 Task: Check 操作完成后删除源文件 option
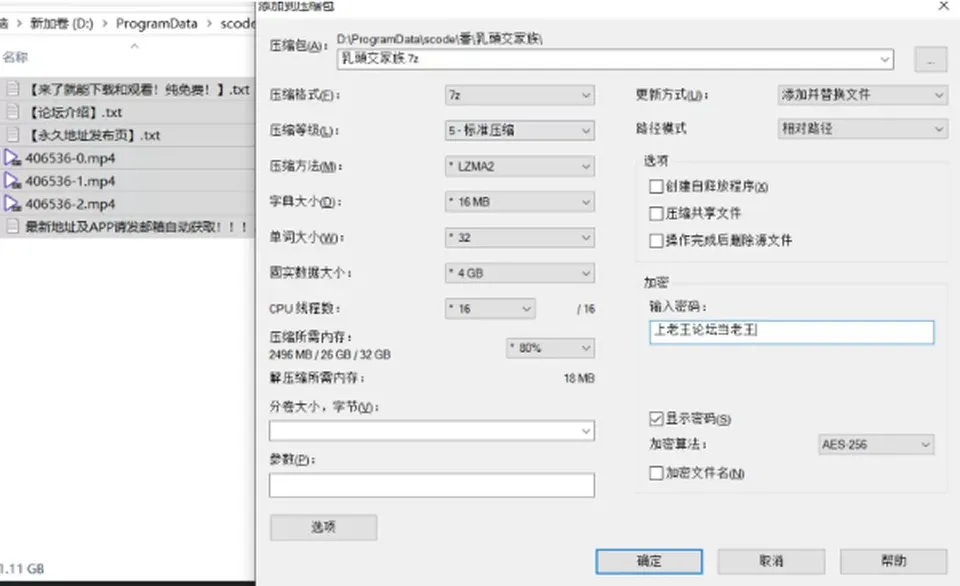(x=656, y=240)
